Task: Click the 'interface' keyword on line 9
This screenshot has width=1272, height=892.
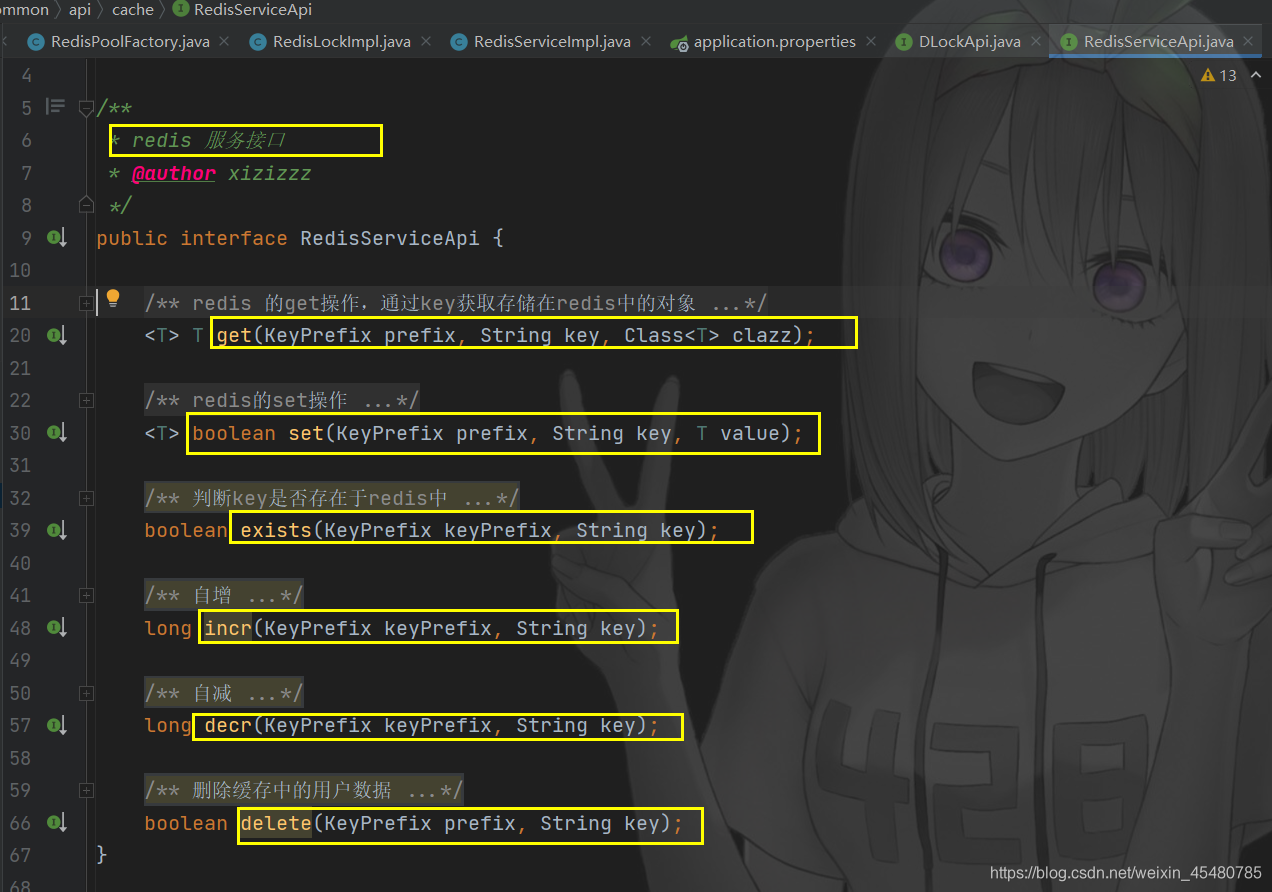Action: click(234, 238)
